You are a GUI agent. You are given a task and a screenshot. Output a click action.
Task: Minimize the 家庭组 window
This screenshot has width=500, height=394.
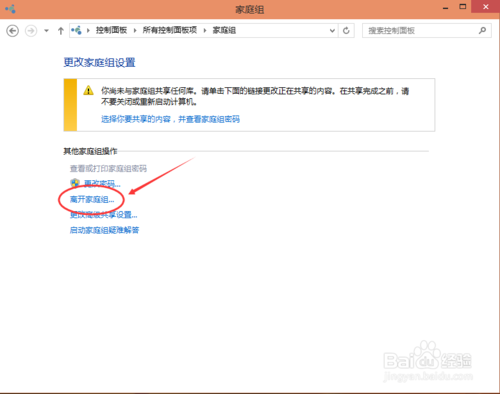tap(445, 7)
